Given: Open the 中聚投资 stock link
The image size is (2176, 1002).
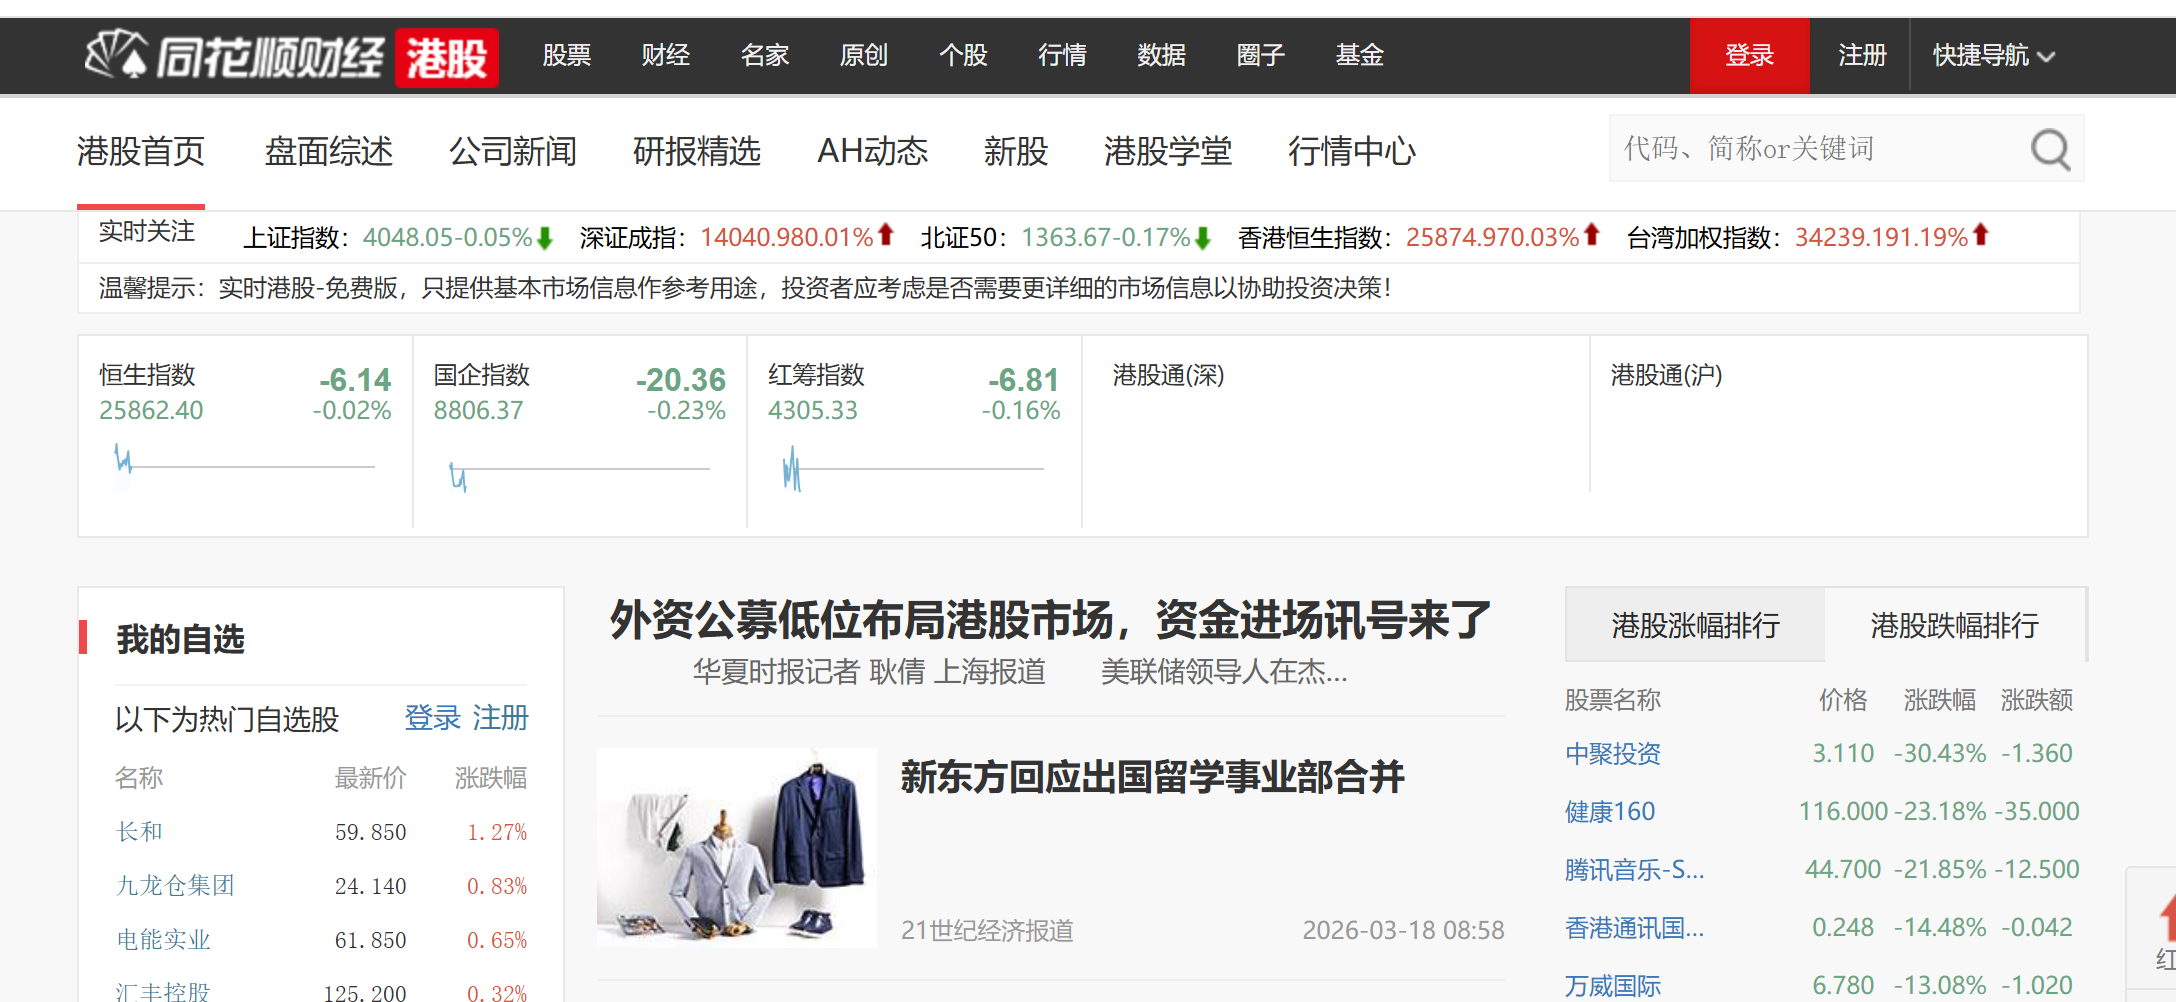Looking at the screenshot, I should 1613,754.
